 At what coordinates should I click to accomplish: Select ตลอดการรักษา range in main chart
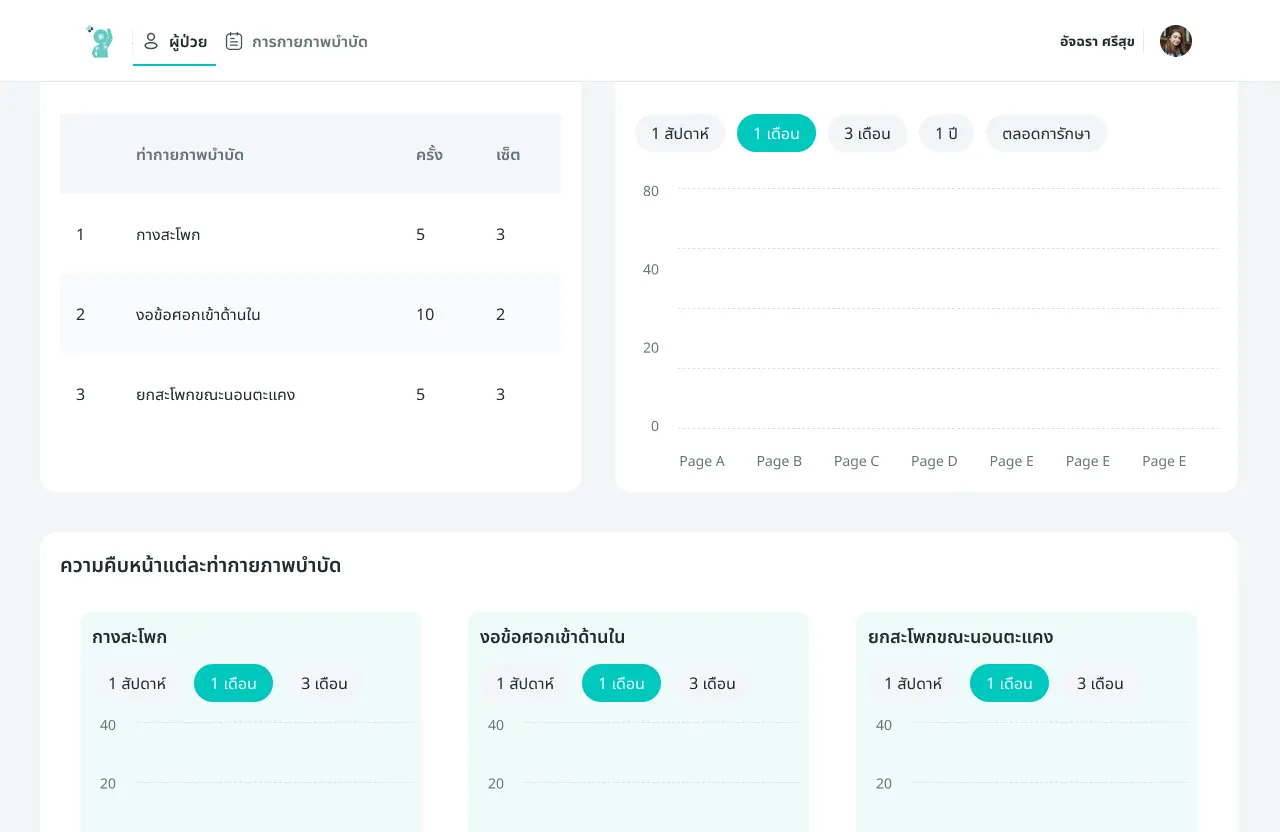[1046, 133]
